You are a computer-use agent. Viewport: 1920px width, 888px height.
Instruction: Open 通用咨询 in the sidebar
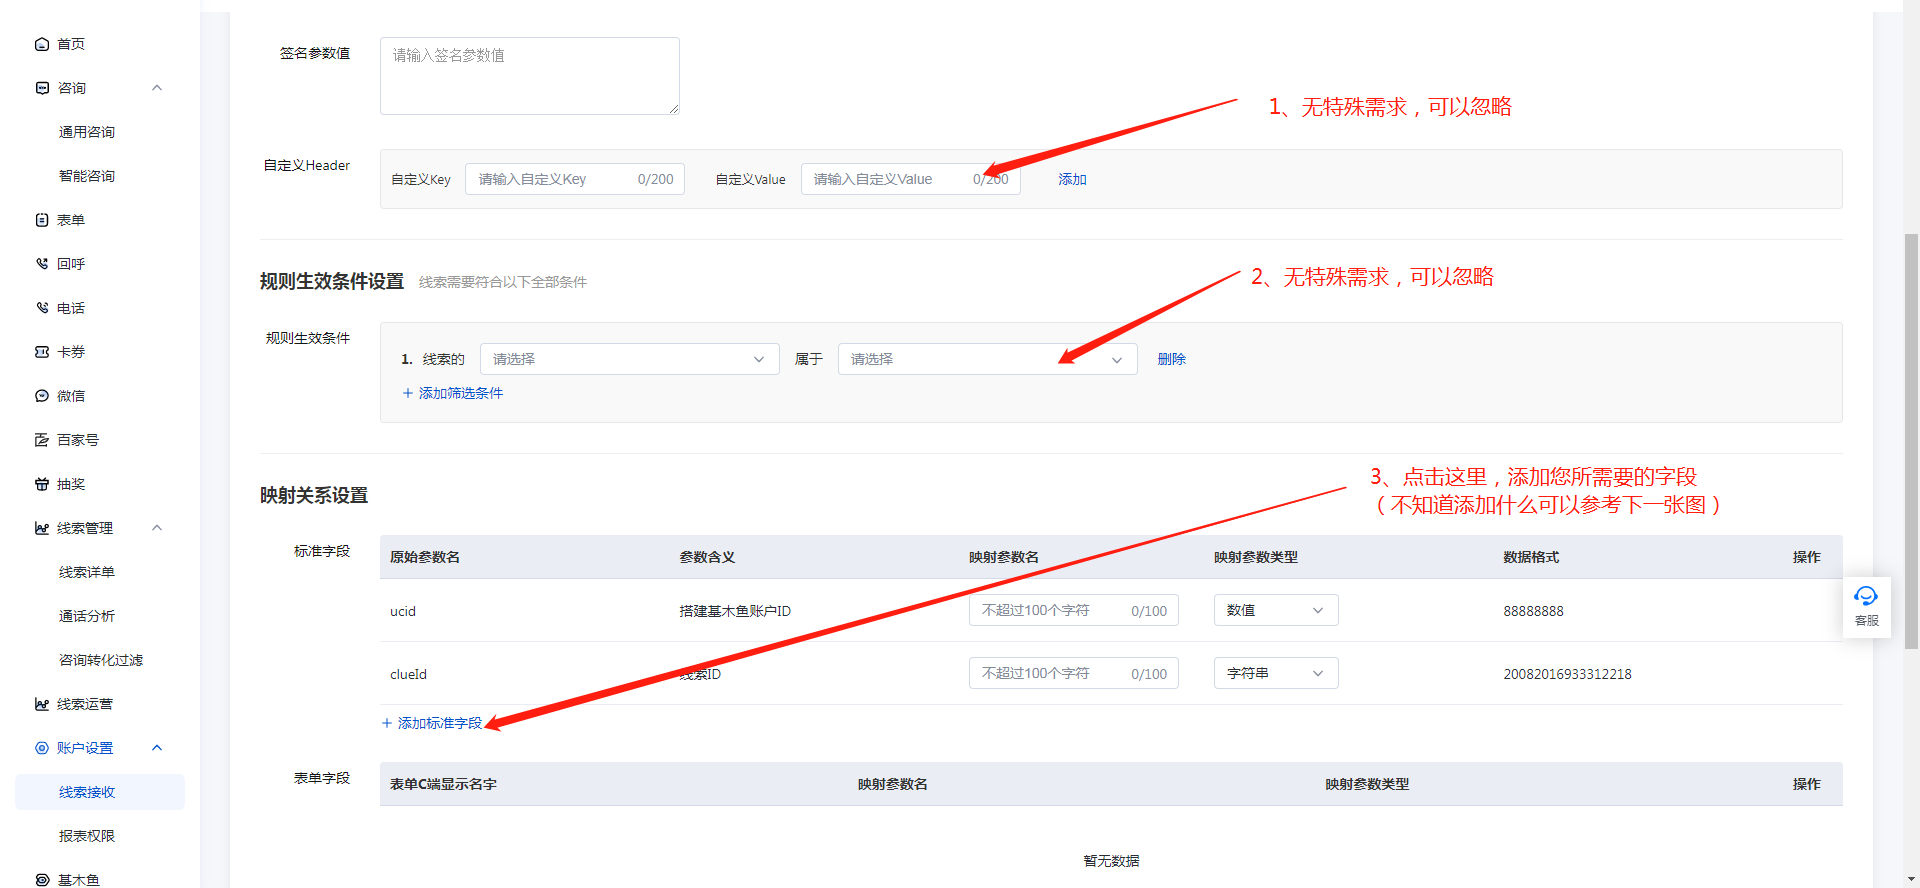[87, 132]
